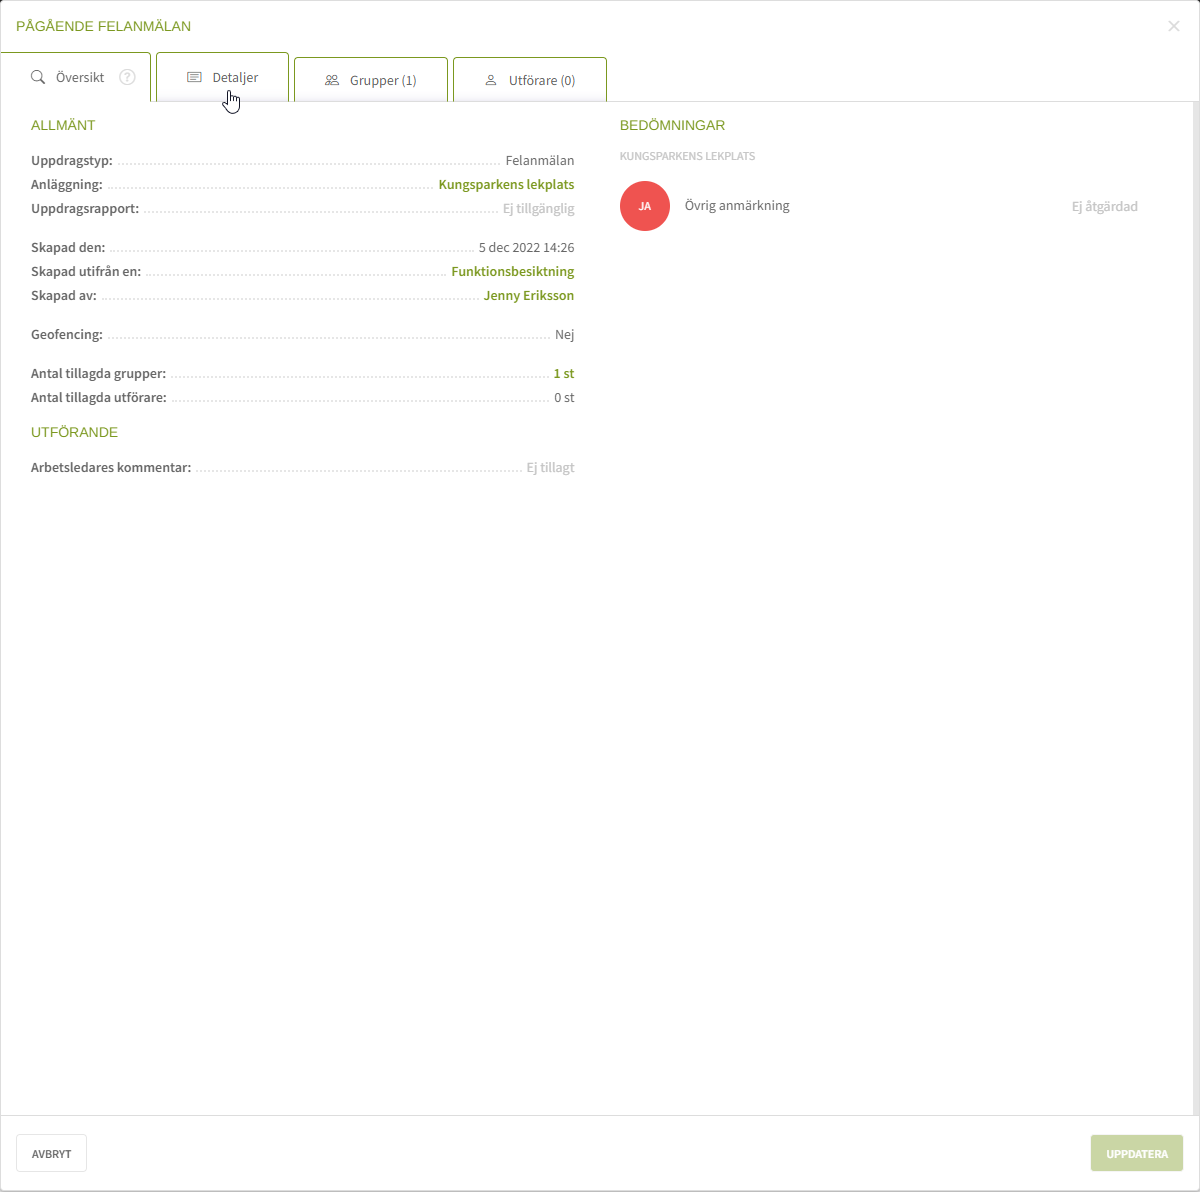Click the Detaljer tab's list icon
This screenshot has width=1200, height=1192.
point(194,77)
